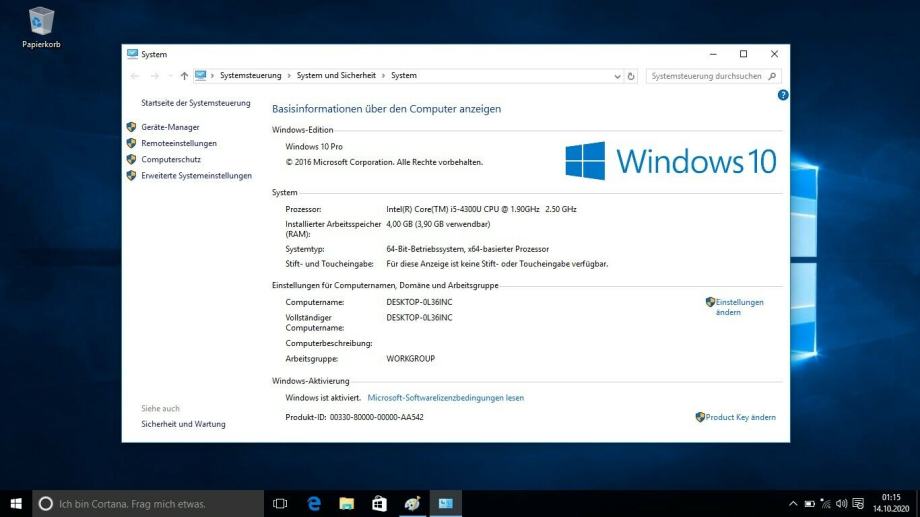This screenshot has width=920, height=517.
Task: Click the Cortana search box
Action: [x=148, y=504]
